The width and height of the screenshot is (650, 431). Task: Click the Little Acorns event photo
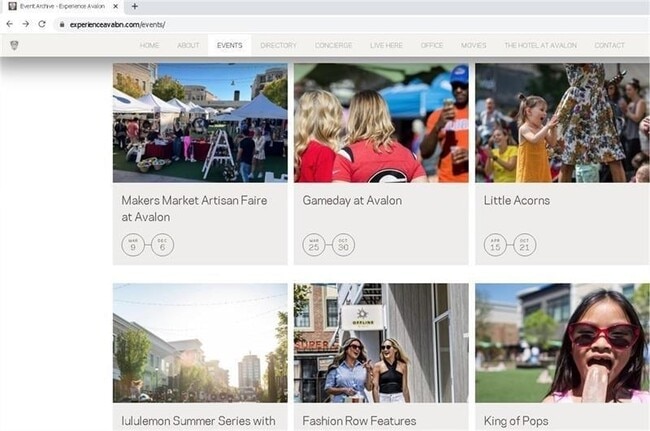click(x=562, y=123)
